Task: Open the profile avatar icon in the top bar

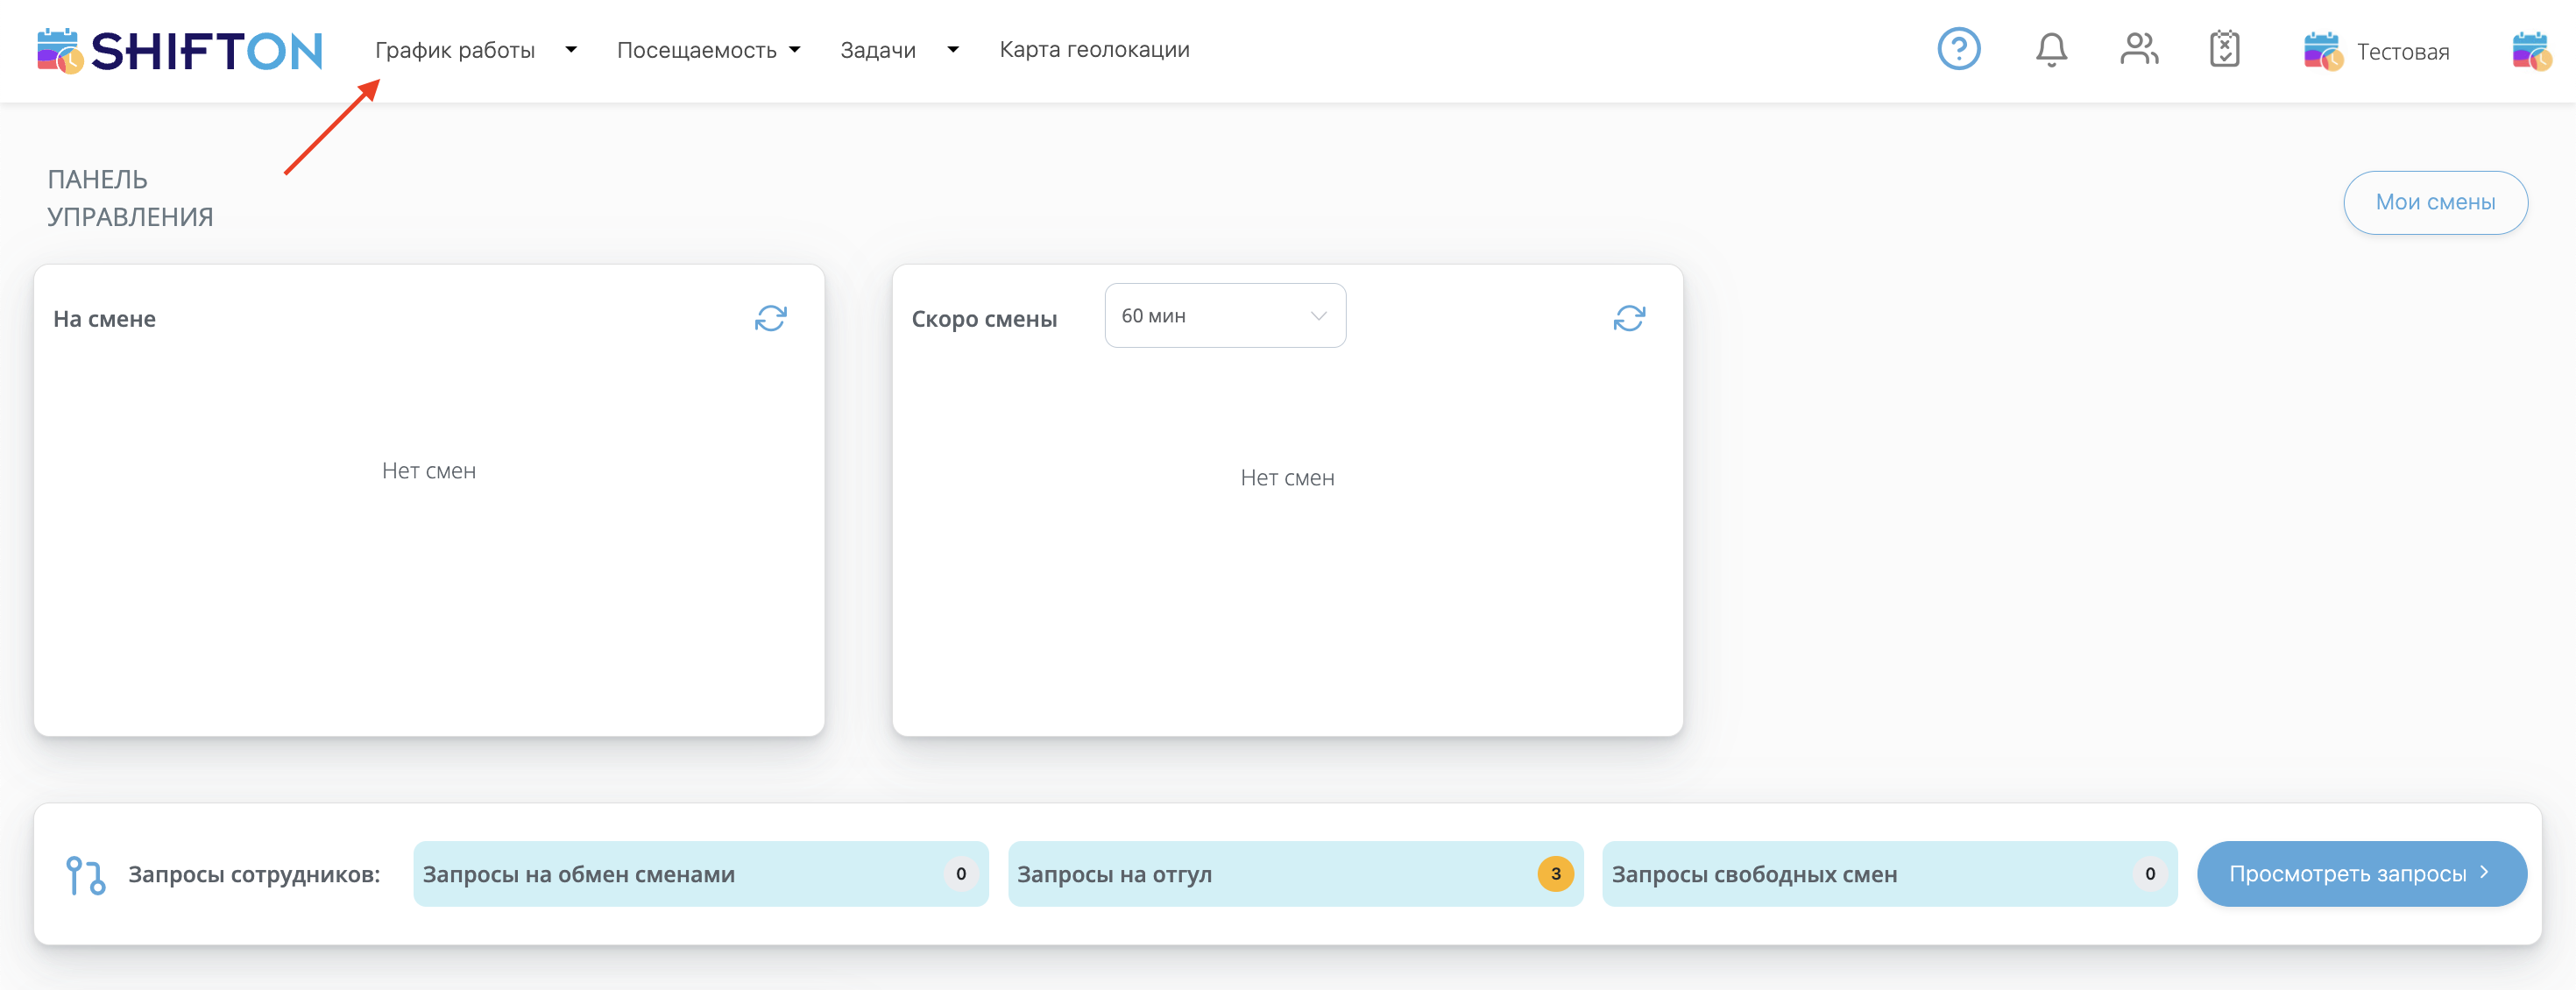Action: pos(2532,51)
